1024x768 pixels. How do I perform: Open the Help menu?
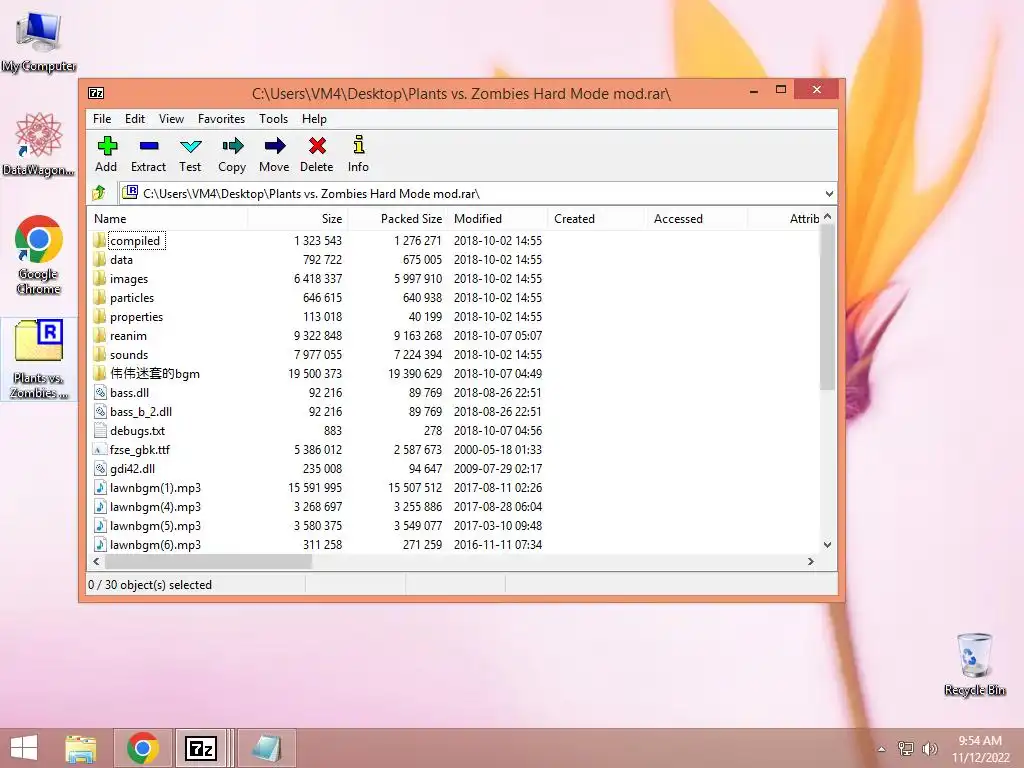pos(314,119)
